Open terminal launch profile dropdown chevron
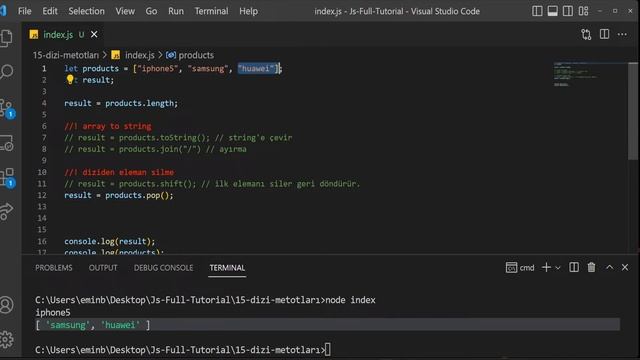Viewport: 640px width, 360px height. pos(558,268)
